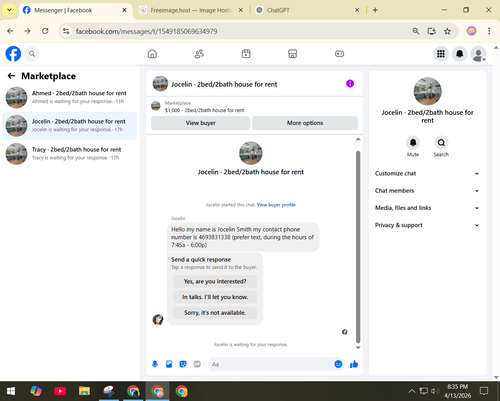500x401 pixels.
Task: Open the Video/Watch icon in top navigation
Action: (x=246, y=54)
